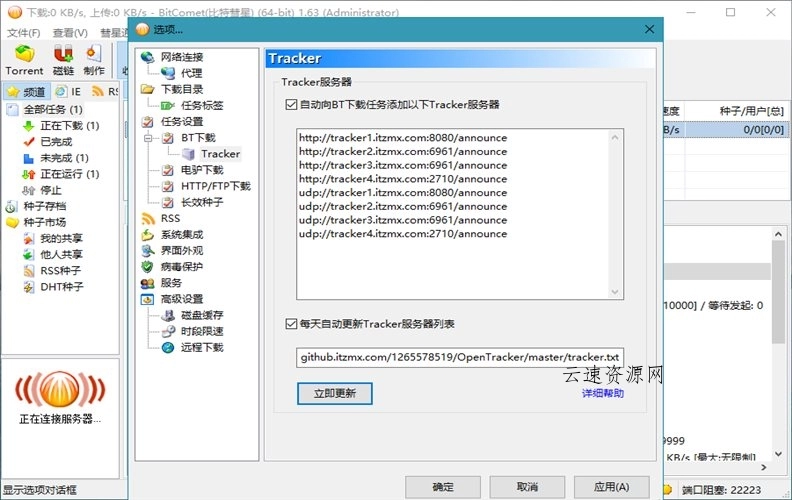Select scheduled speed limit icon

click(x=168, y=331)
